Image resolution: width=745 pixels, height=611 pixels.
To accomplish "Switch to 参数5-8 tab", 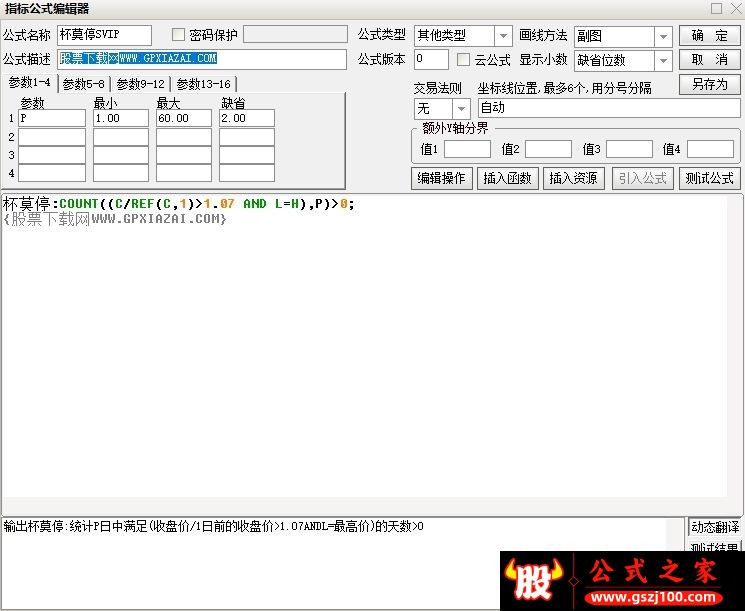I will tap(84, 84).
